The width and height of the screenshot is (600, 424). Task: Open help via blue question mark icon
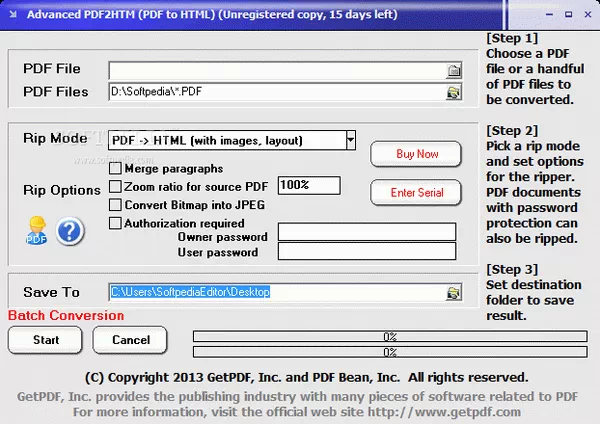point(70,231)
